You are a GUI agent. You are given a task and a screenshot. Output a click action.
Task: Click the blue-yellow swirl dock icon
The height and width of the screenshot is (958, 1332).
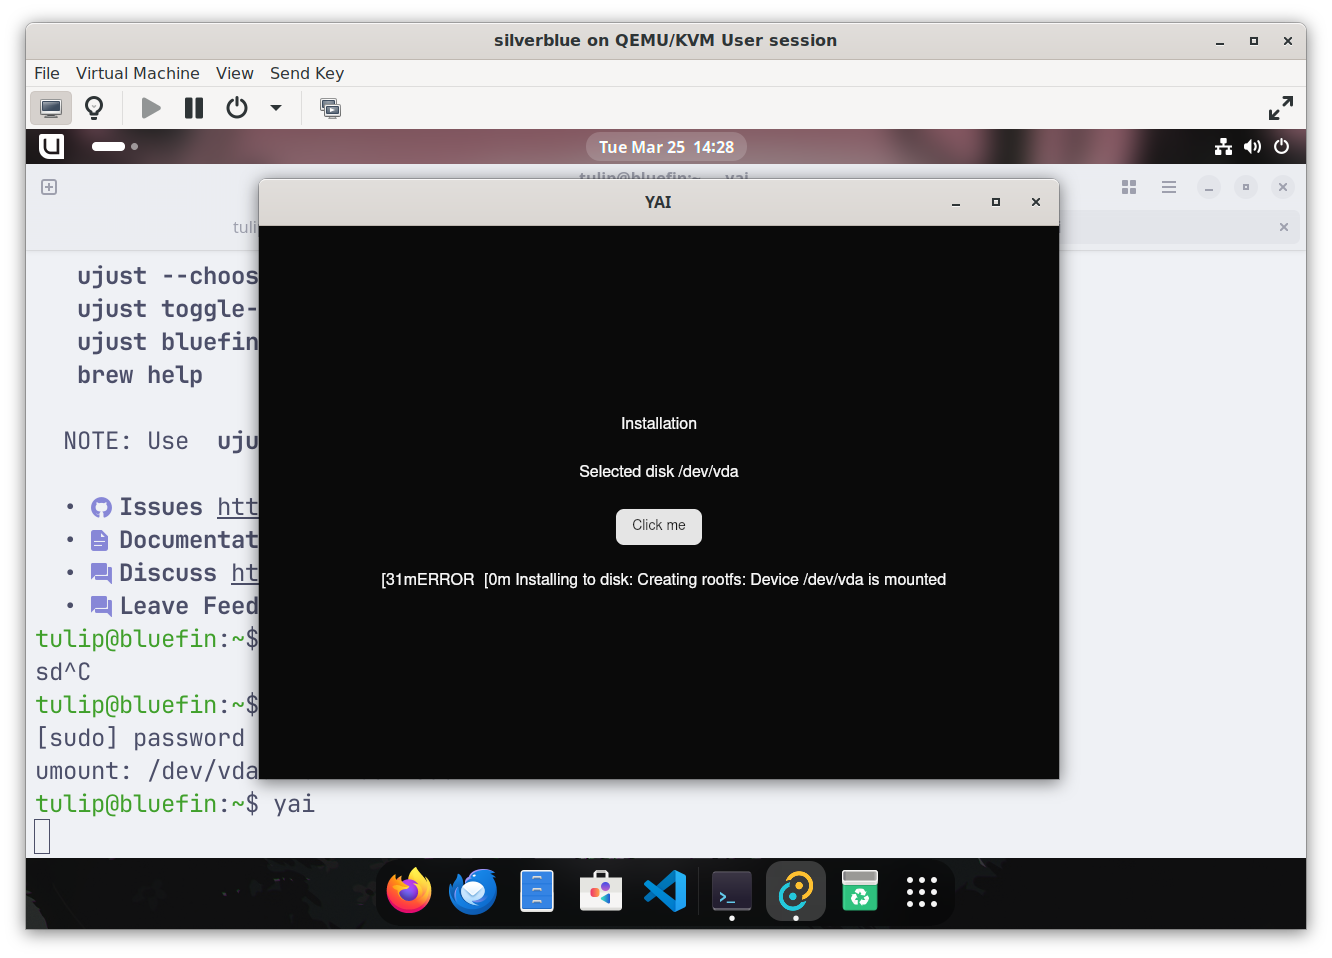click(x=796, y=891)
